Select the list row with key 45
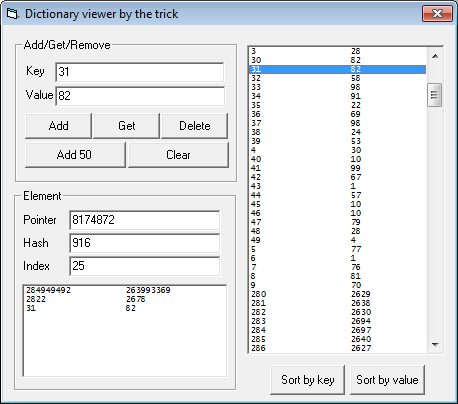Viewport: 458px width, 404px height. point(338,204)
